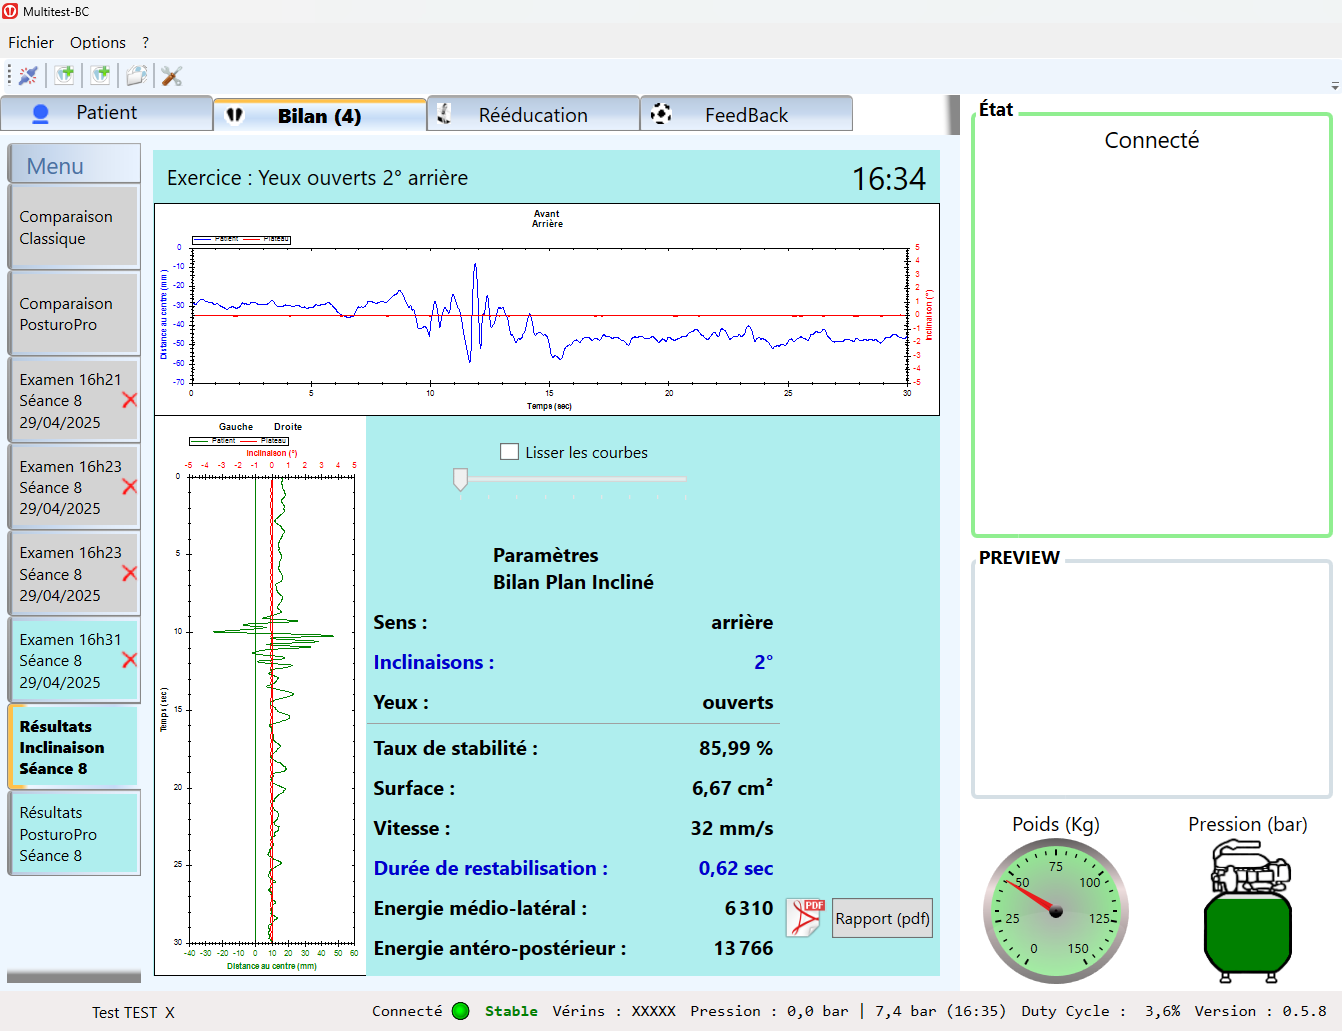1342x1032 pixels.
Task: Click the Poids weight gauge dial
Action: tap(1055, 911)
